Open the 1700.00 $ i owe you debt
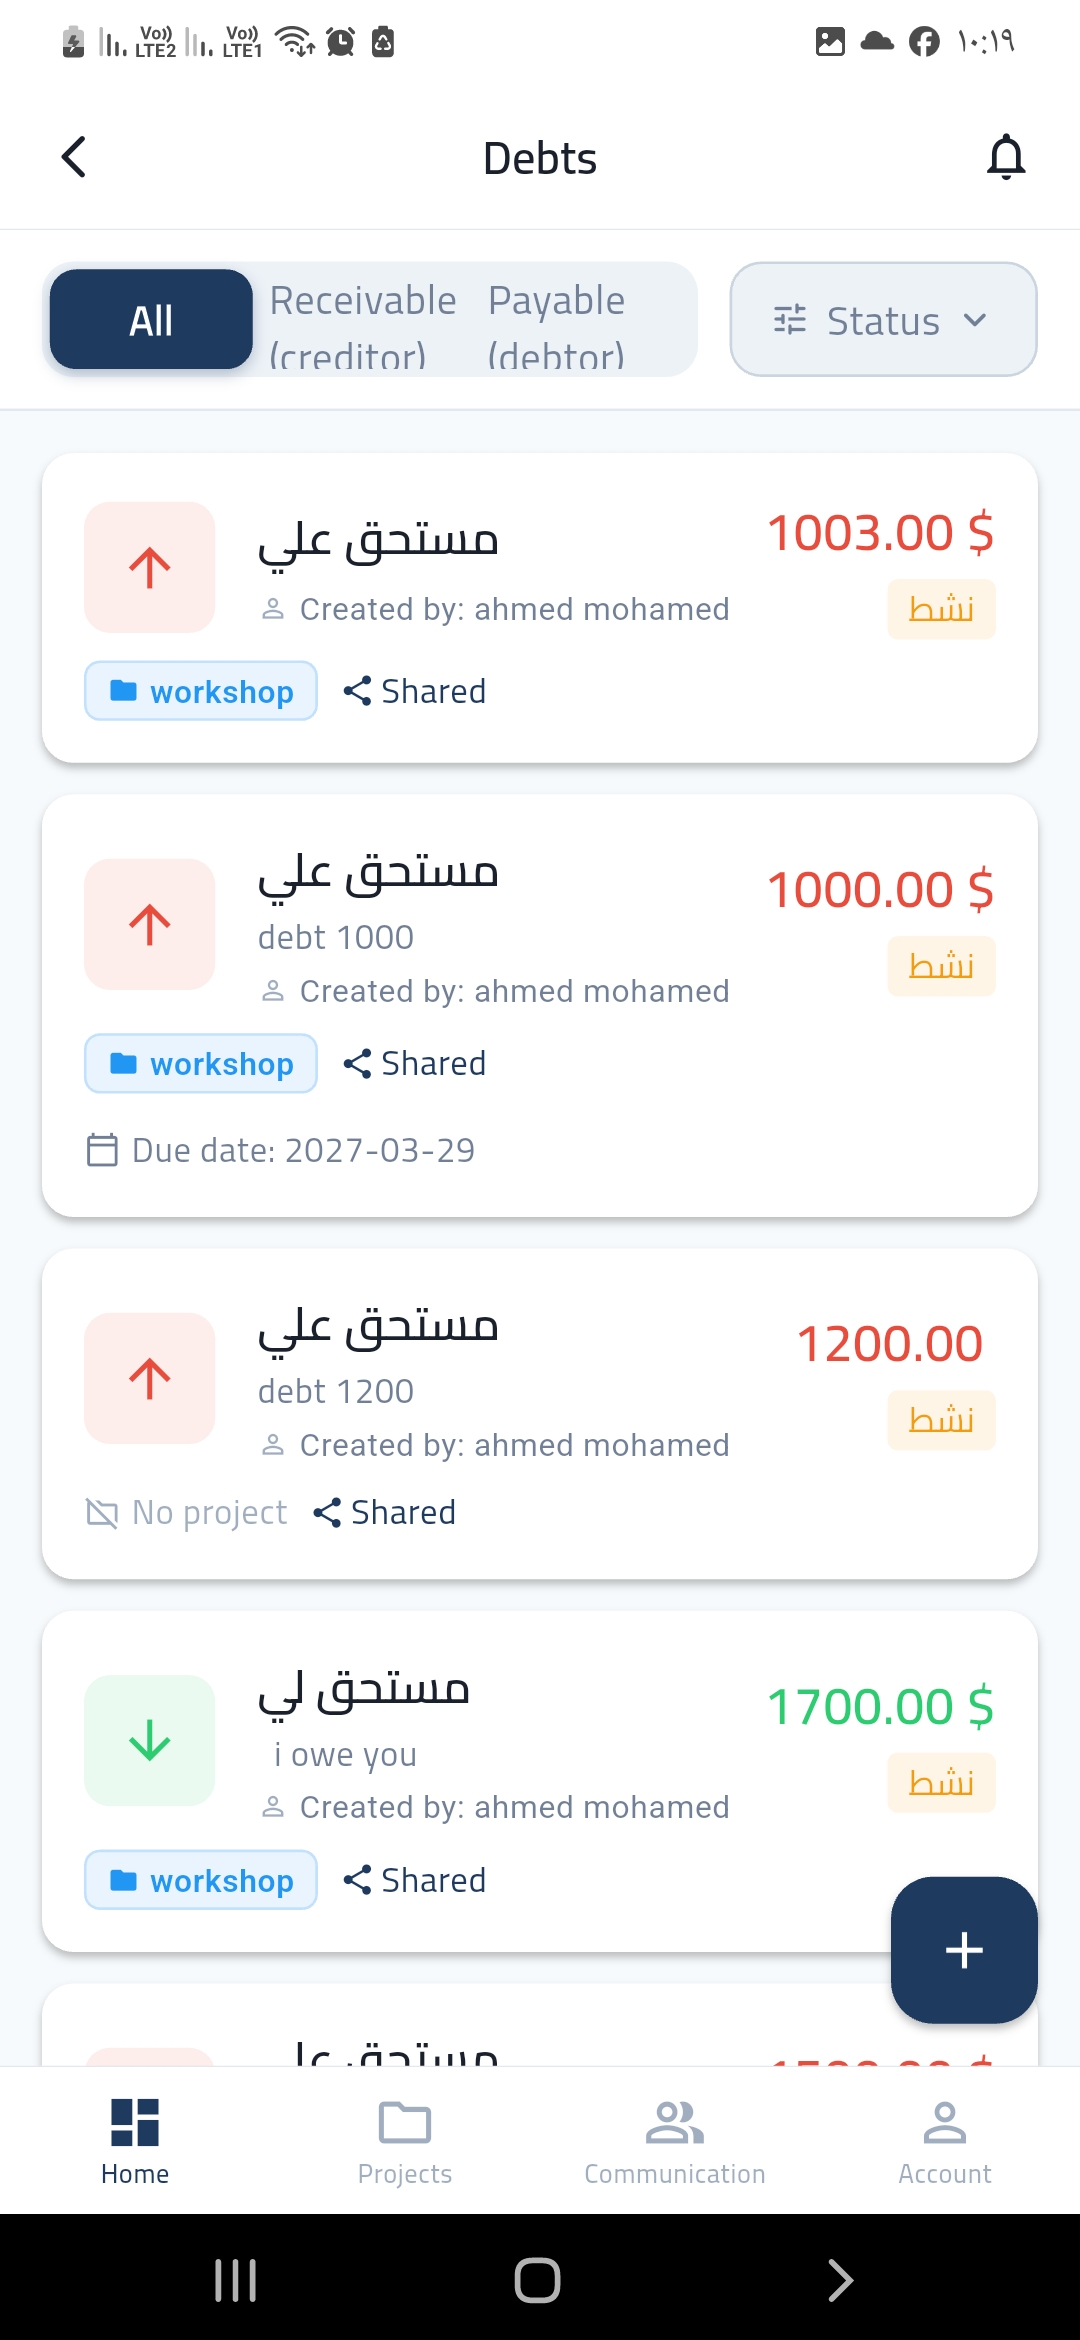The height and width of the screenshot is (2340, 1080). (x=540, y=1781)
